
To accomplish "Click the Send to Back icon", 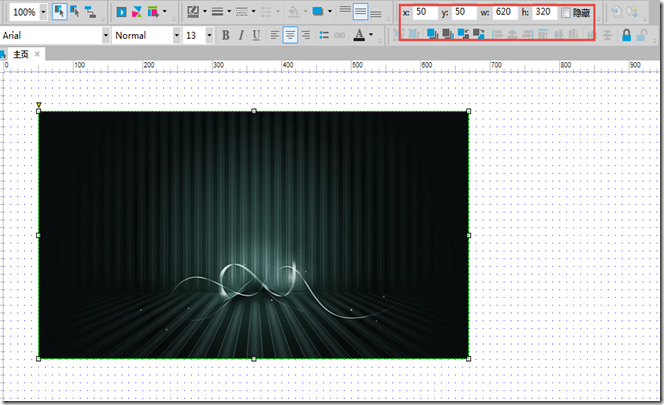I will (x=448, y=33).
